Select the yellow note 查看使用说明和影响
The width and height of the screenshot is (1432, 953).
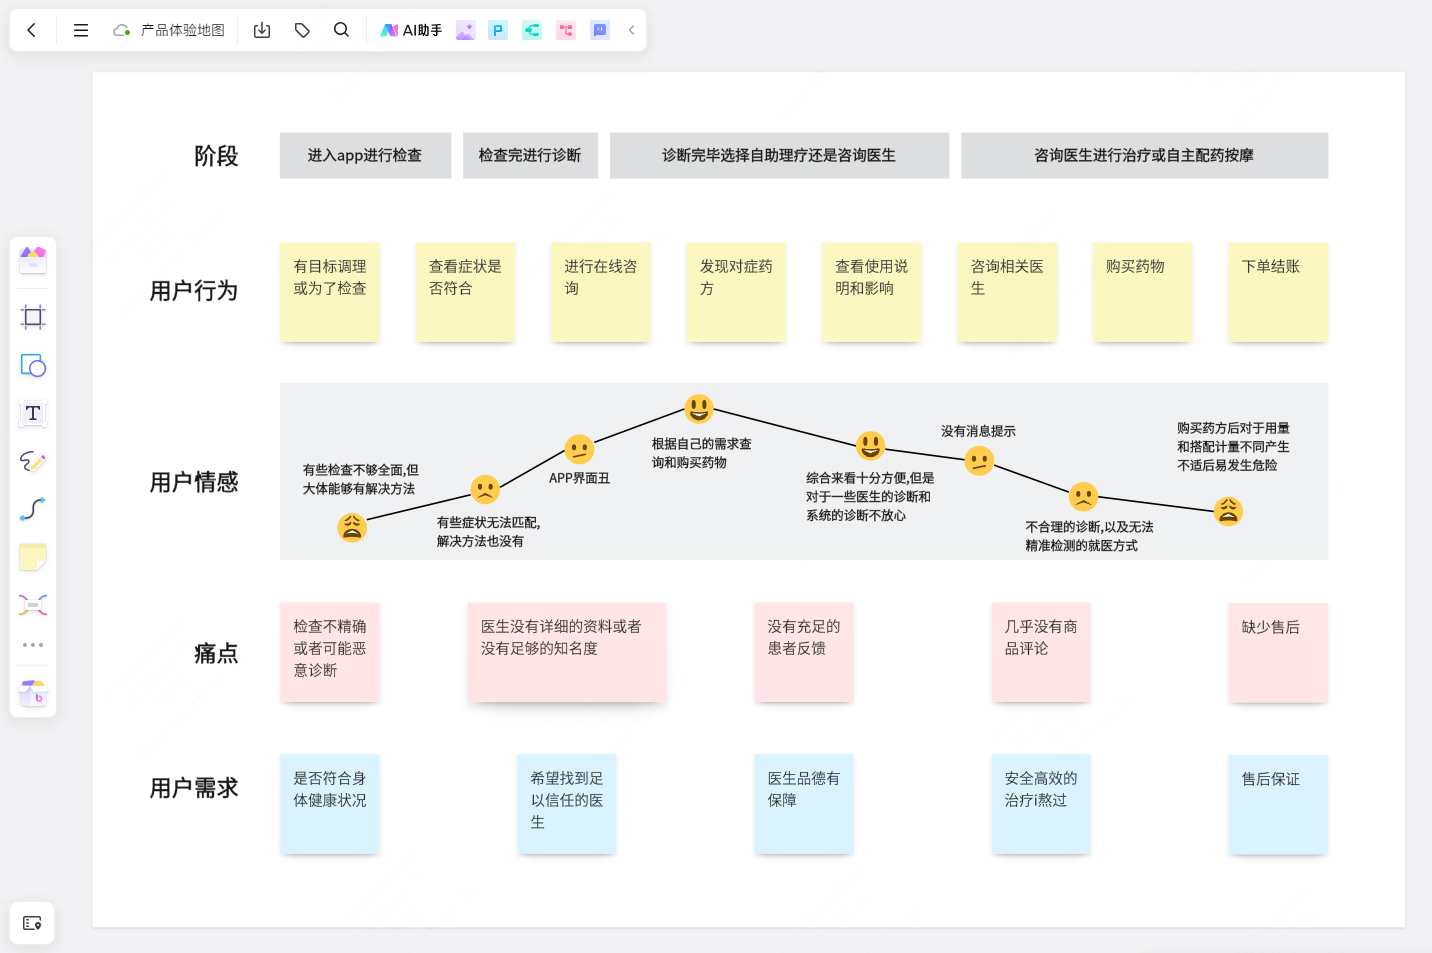[x=872, y=292]
